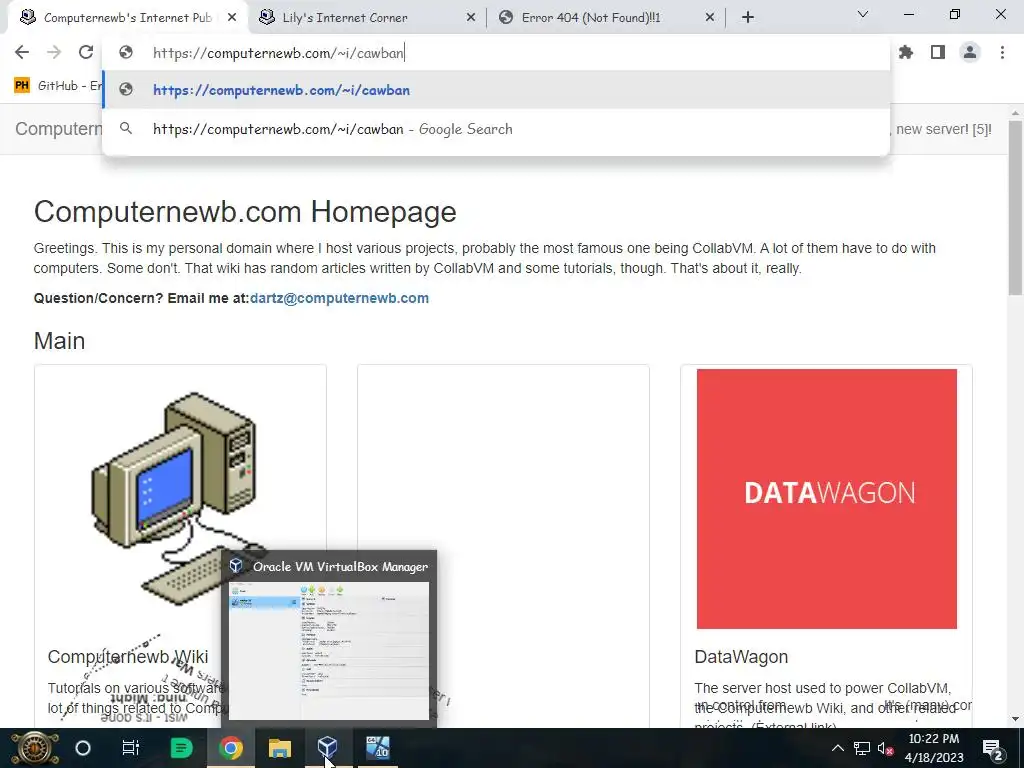
Task: Open the Computernewb Wiki card title
Action: coord(128,657)
